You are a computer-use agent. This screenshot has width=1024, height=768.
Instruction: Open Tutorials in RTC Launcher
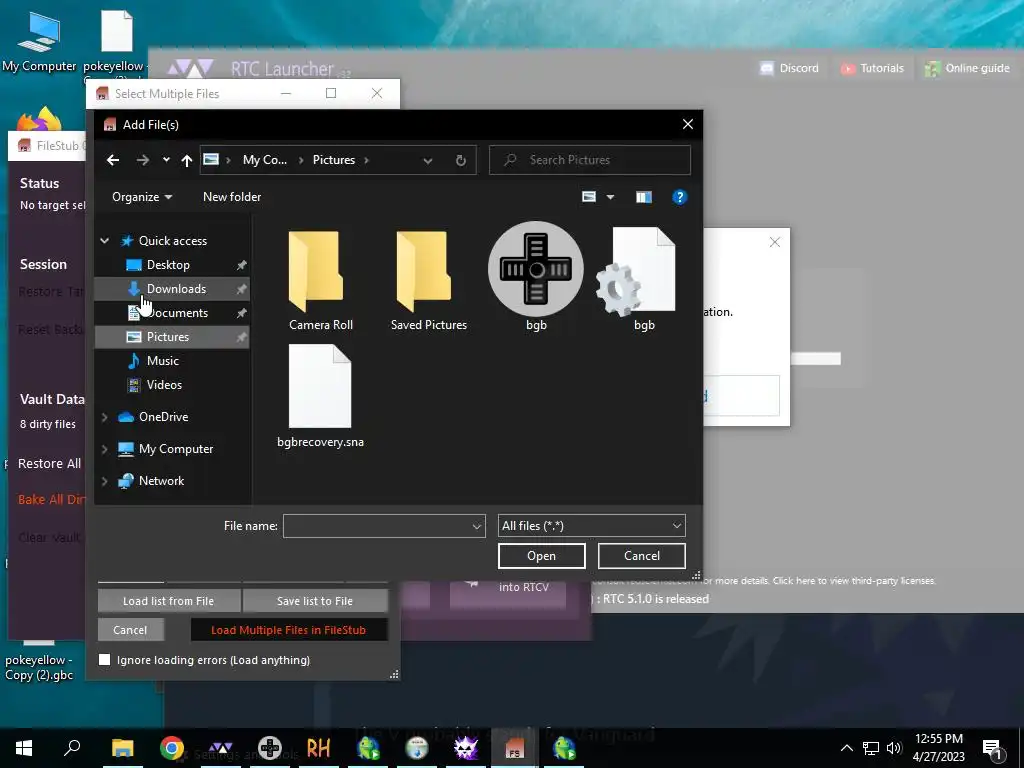(x=872, y=68)
